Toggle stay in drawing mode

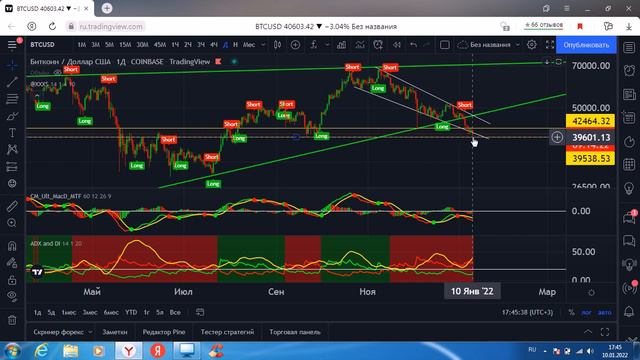pos(12,263)
